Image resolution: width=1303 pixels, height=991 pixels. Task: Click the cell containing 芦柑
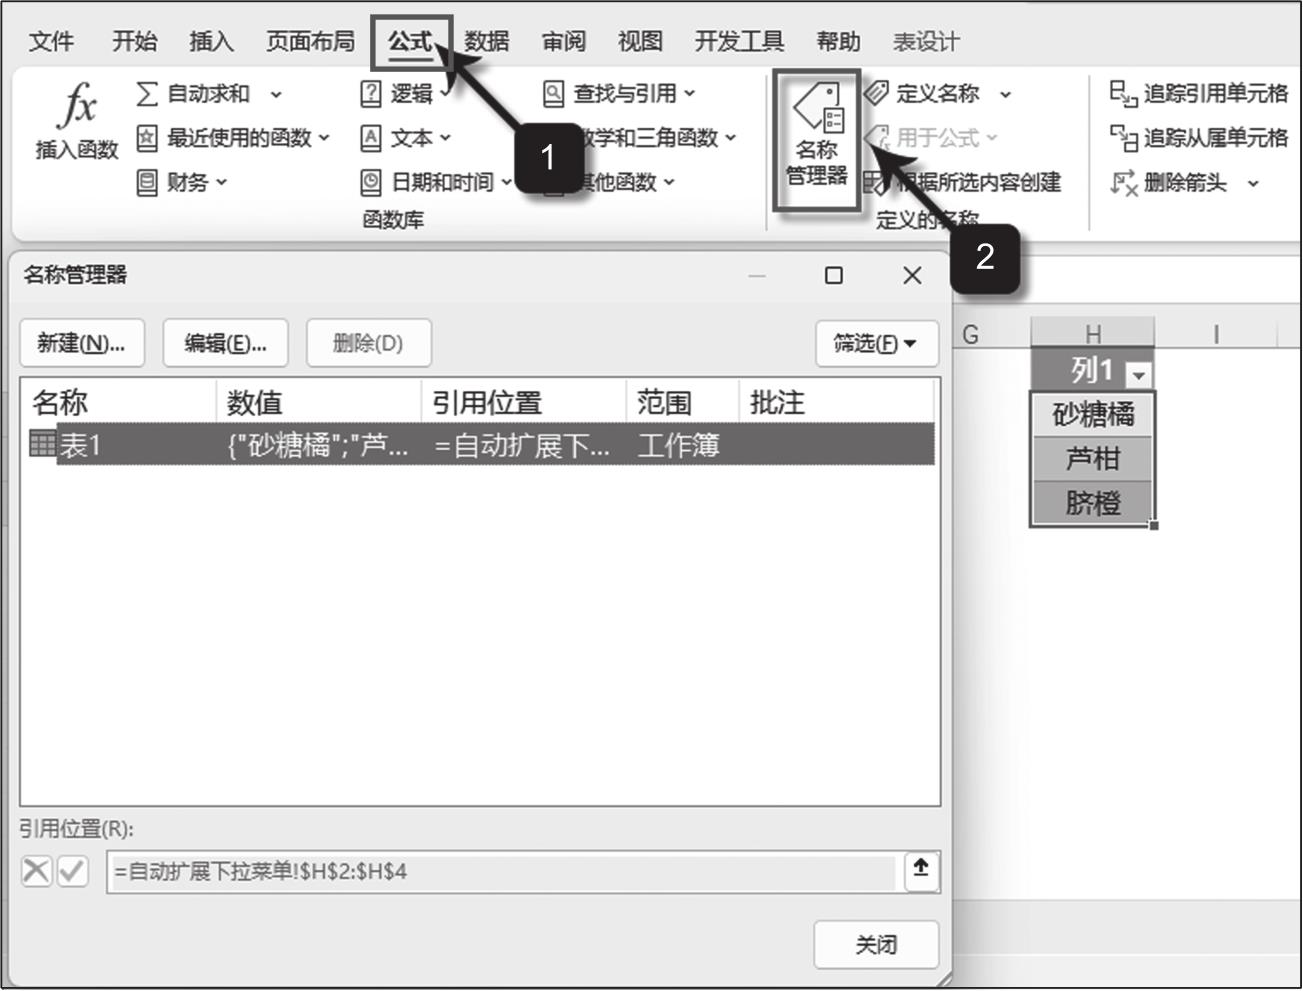coord(1092,458)
